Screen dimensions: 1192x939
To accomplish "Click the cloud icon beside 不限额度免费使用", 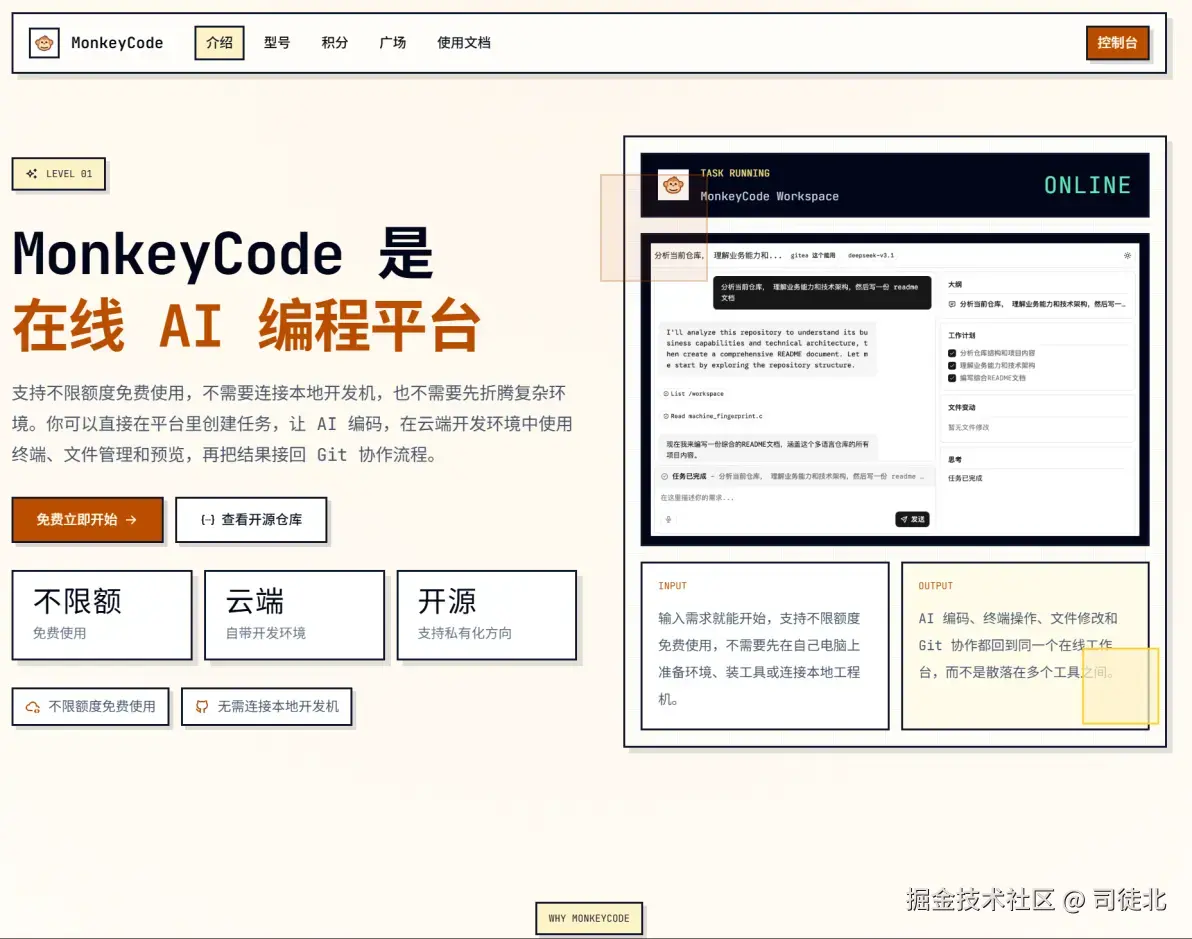I will [33, 706].
